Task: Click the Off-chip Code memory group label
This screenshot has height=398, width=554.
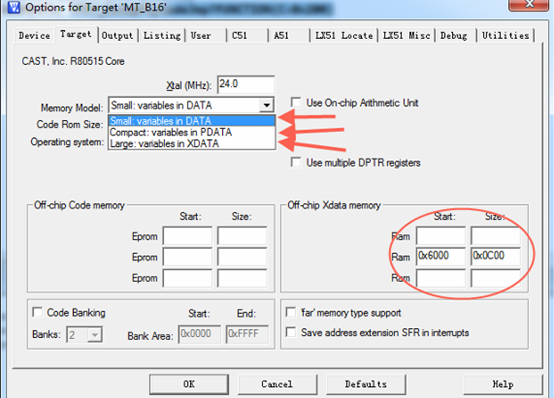Action: (79, 205)
